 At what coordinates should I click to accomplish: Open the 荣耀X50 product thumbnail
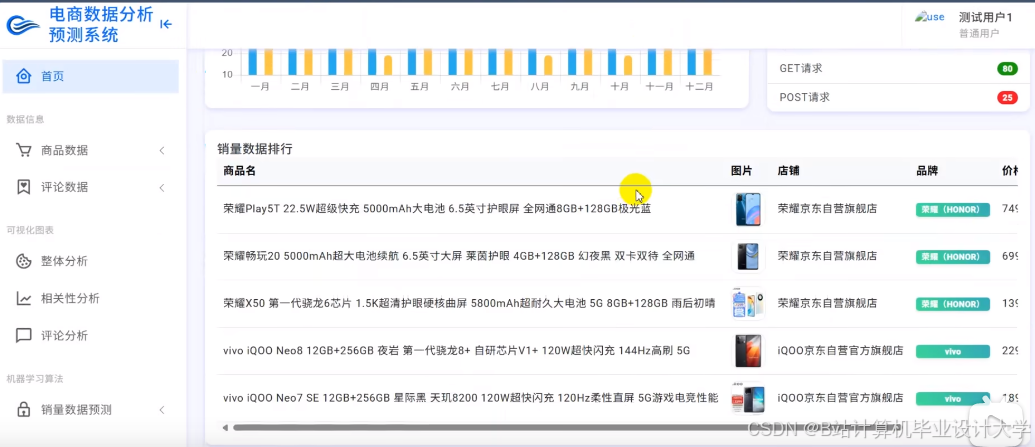748,304
